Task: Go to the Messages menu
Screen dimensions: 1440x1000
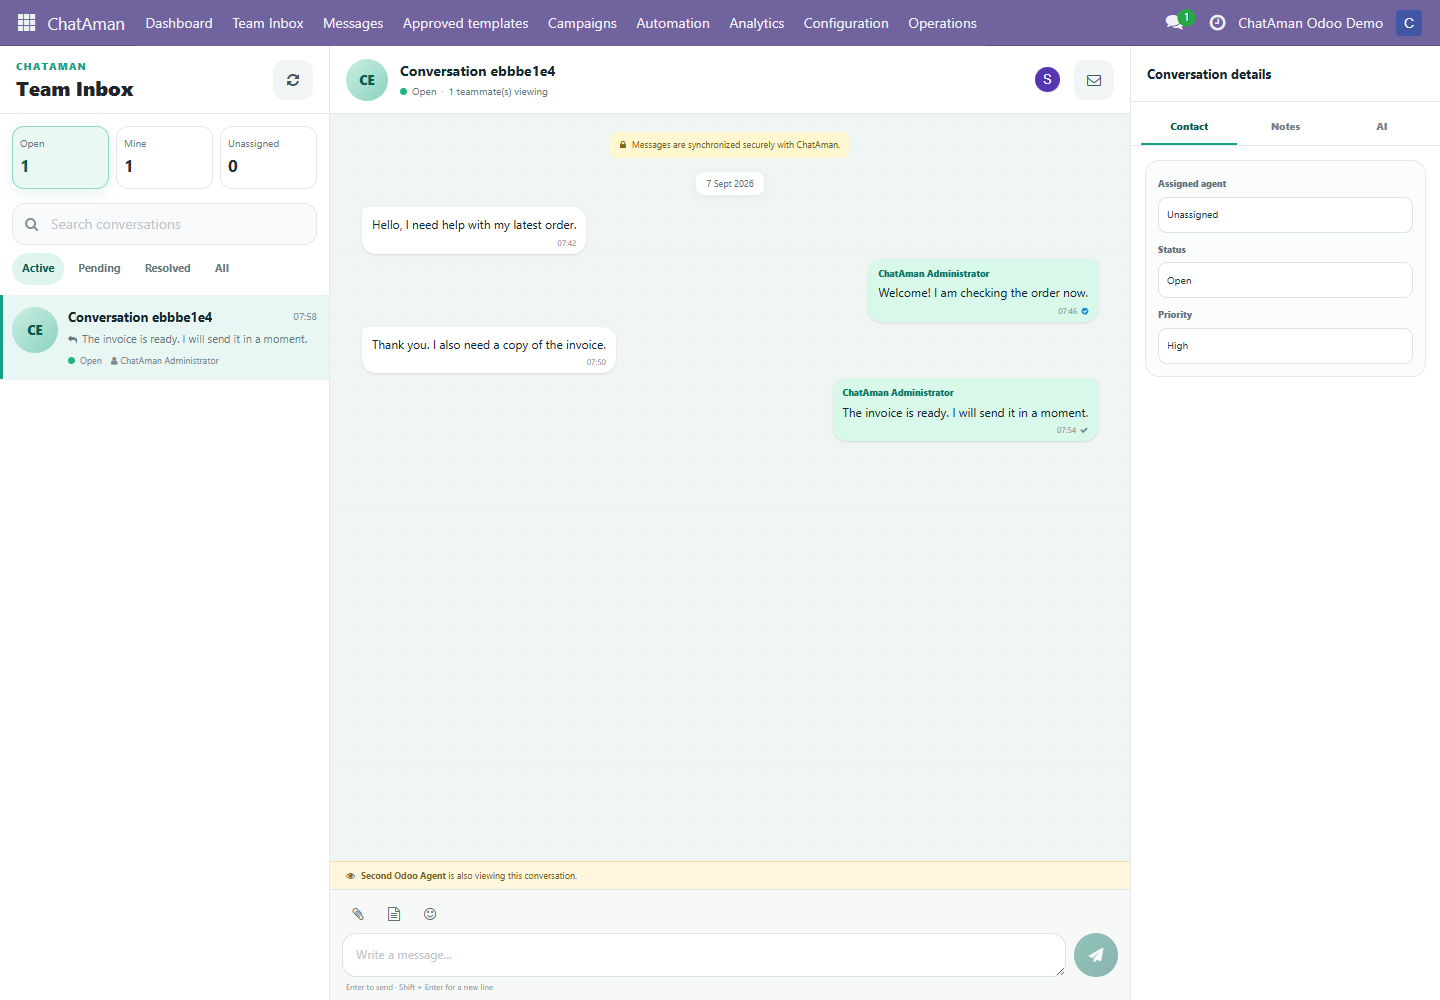Action: [x=353, y=23]
